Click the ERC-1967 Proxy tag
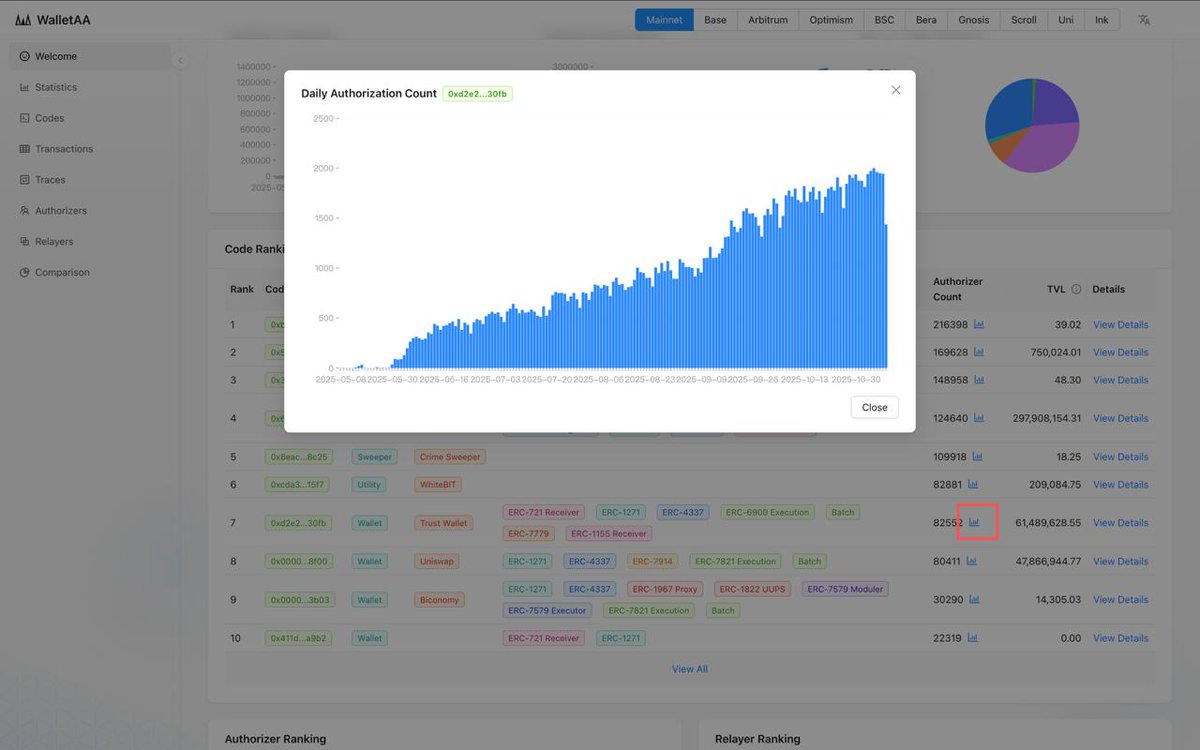Image resolution: width=1200 pixels, height=750 pixels. (665, 589)
